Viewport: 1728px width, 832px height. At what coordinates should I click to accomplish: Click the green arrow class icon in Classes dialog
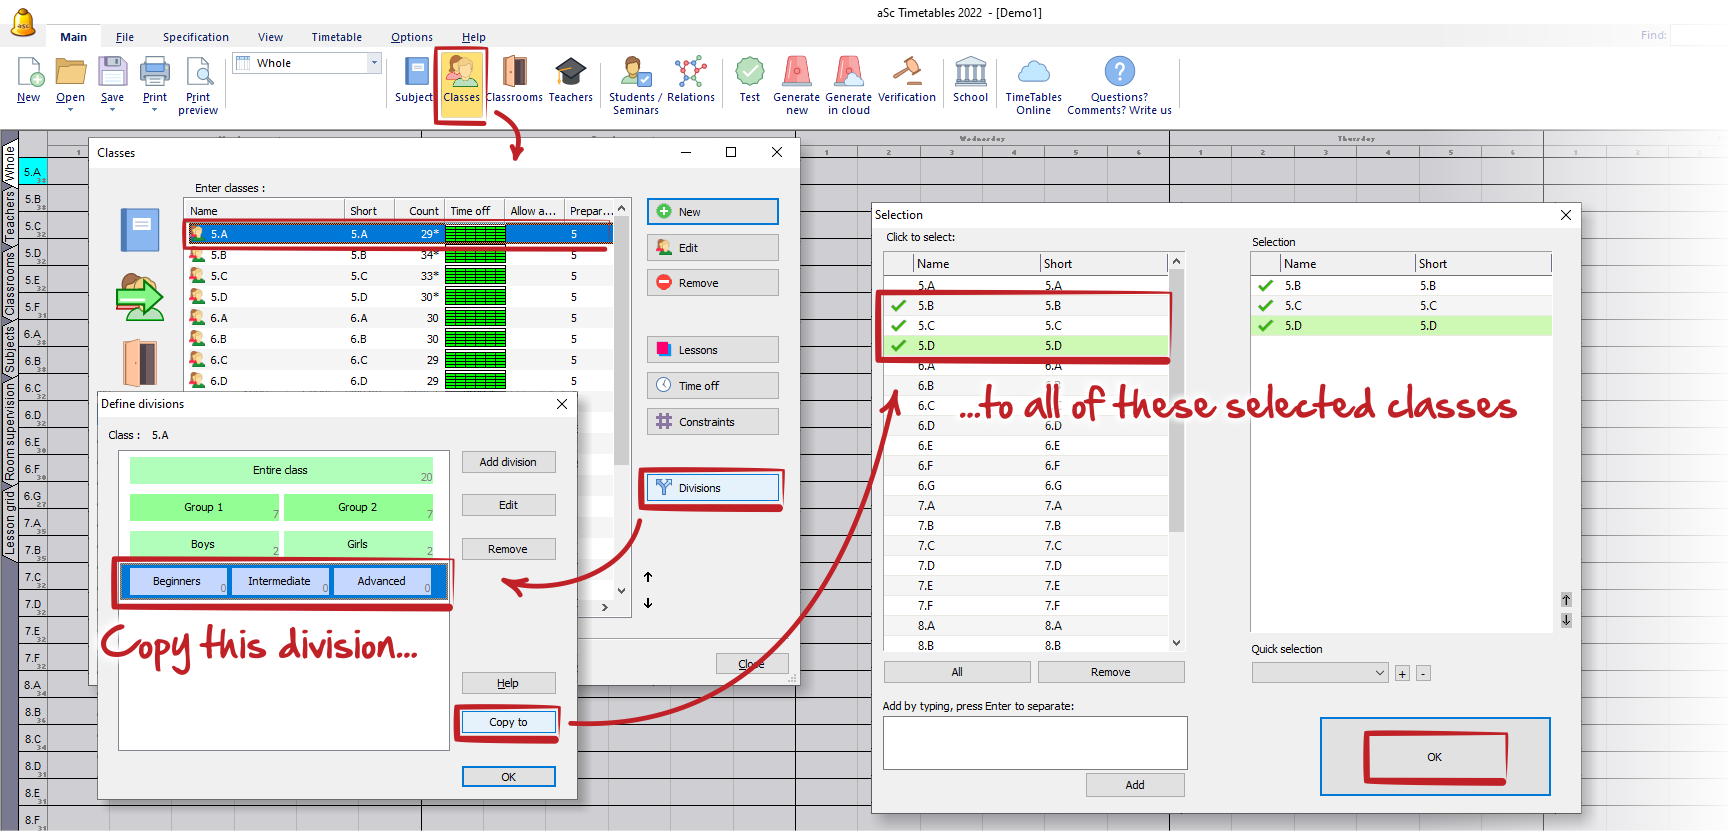pyautogui.click(x=140, y=297)
